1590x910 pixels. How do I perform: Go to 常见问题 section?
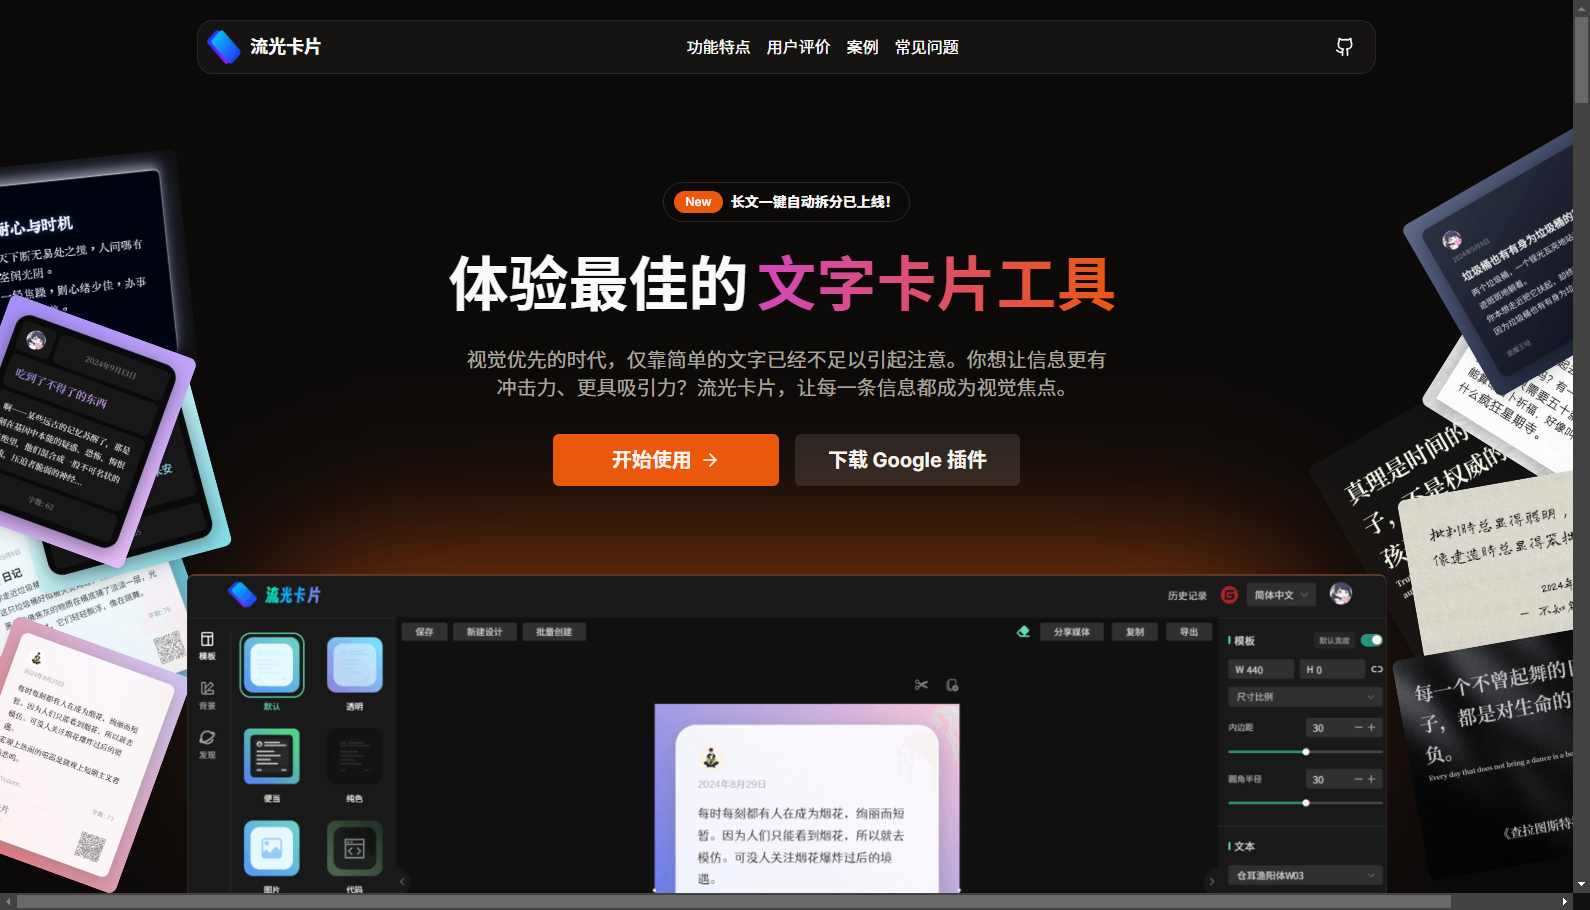(x=926, y=47)
